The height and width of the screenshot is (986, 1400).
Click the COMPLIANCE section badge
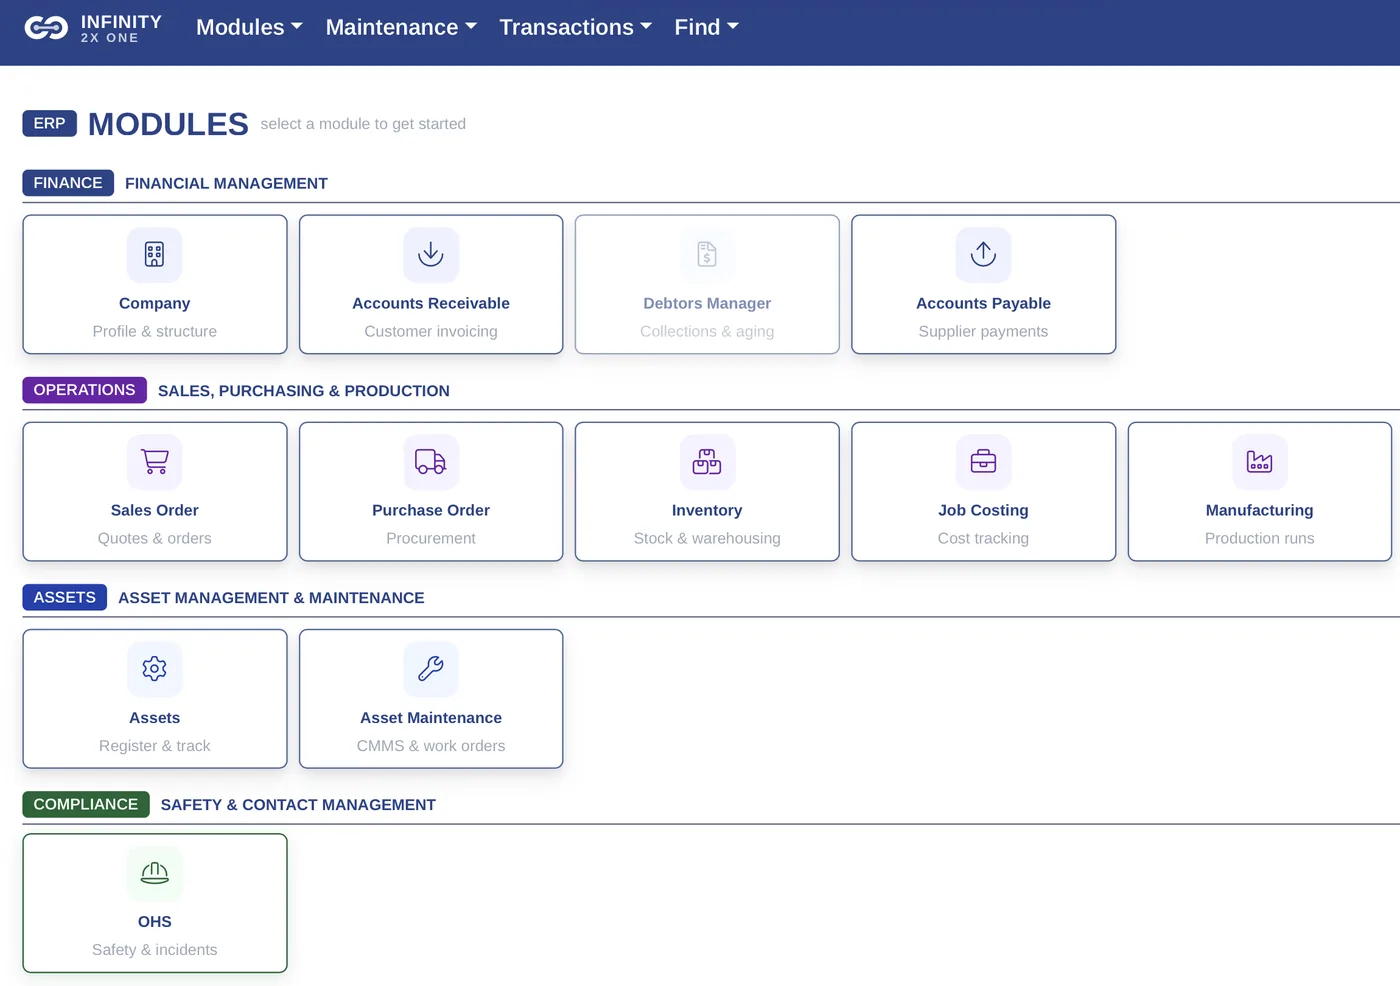point(86,804)
